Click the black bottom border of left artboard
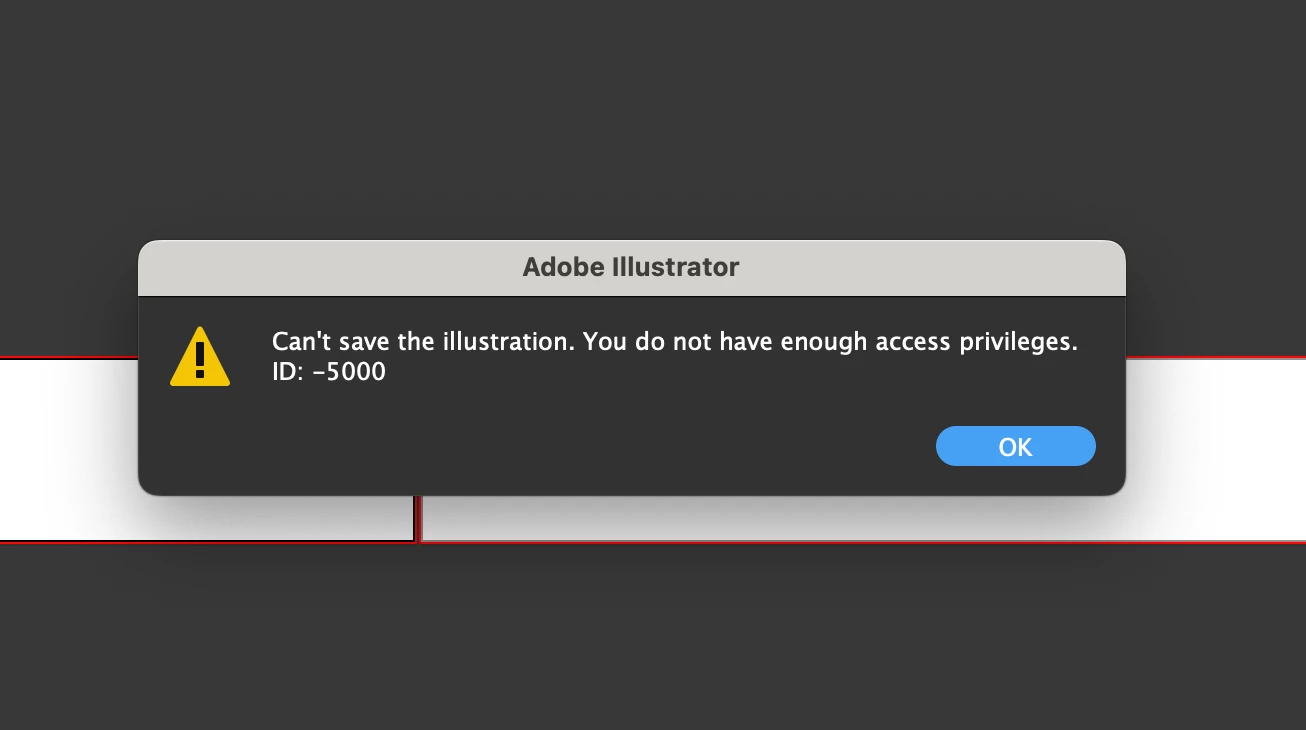 pyautogui.click(x=200, y=542)
